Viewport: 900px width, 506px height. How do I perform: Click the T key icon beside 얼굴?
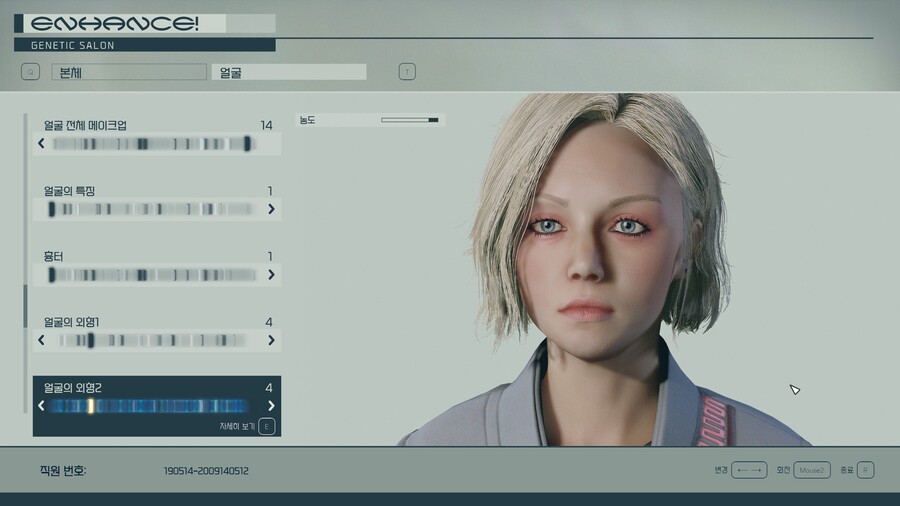click(407, 72)
